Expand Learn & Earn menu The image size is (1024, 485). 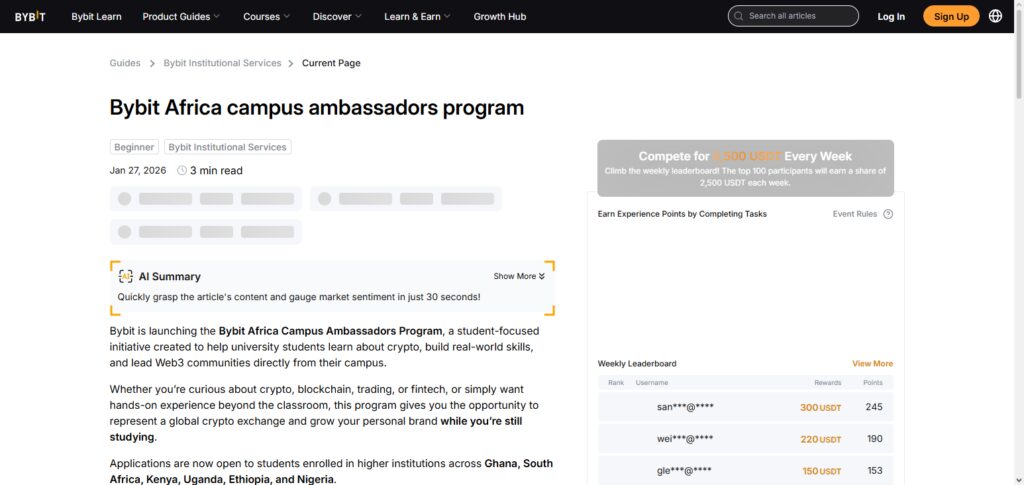[x=417, y=16]
